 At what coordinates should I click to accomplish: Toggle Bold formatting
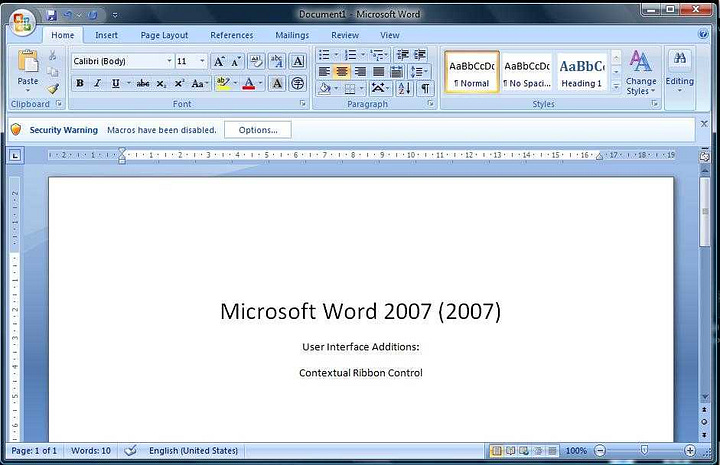(80, 84)
